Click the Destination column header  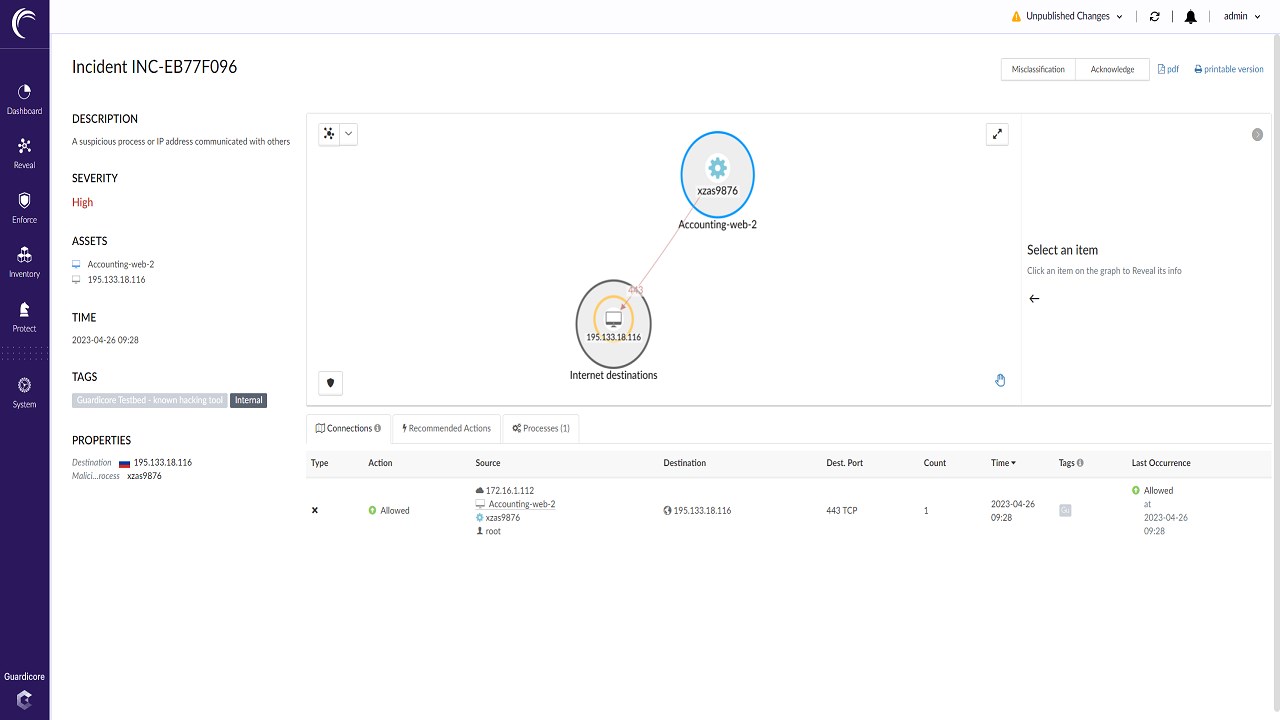pyautogui.click(x=684, y=463)
